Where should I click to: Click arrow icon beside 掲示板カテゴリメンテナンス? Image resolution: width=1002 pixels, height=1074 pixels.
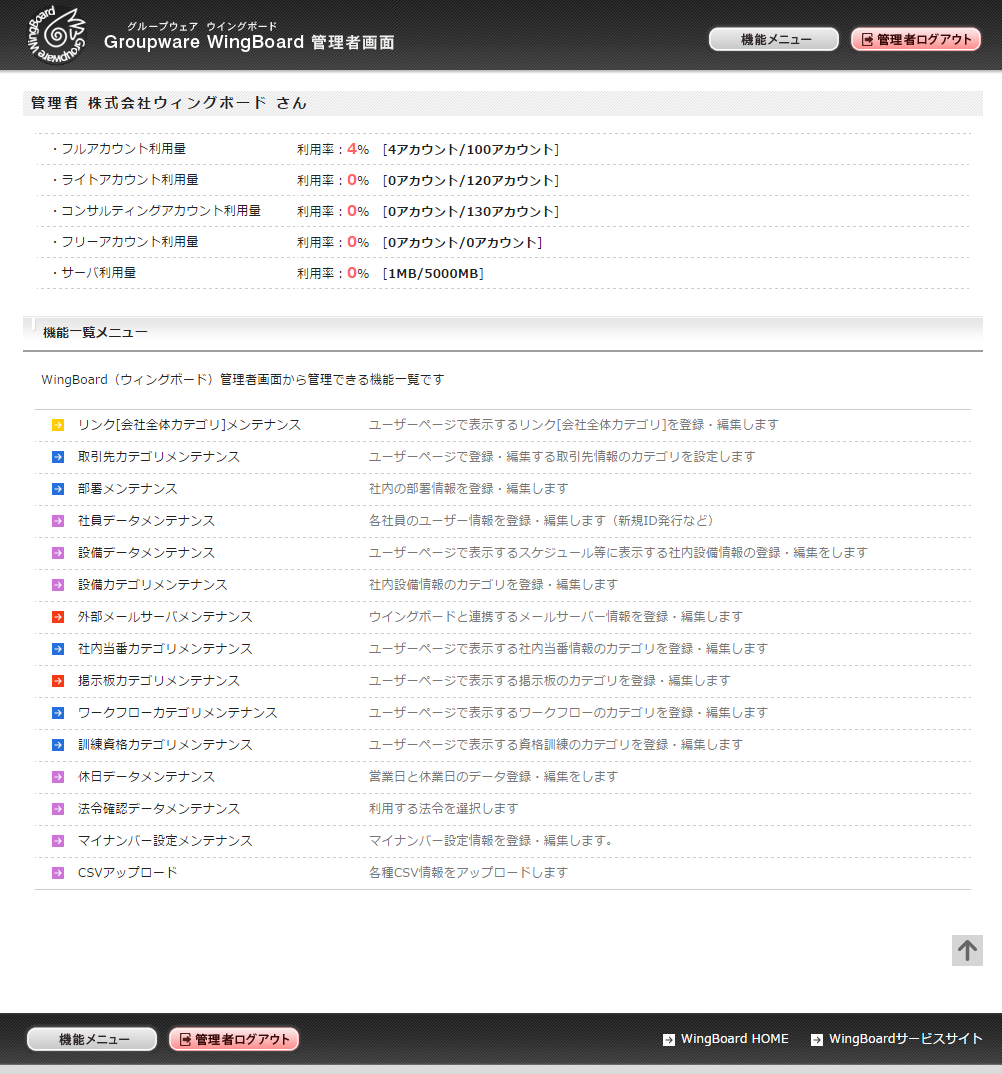pyautogui.click(x=58, y=682)
